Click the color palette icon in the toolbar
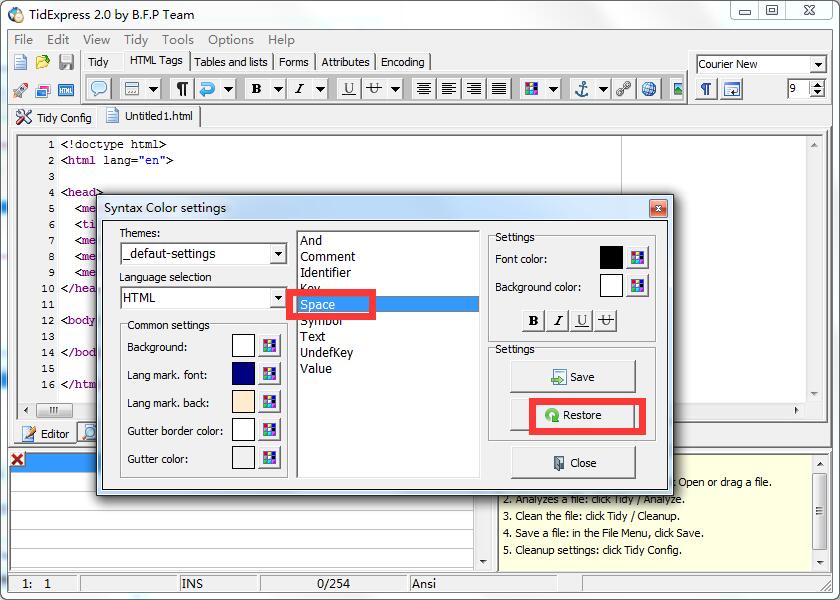This screenshot has height=600, width=840. (531, 88)
